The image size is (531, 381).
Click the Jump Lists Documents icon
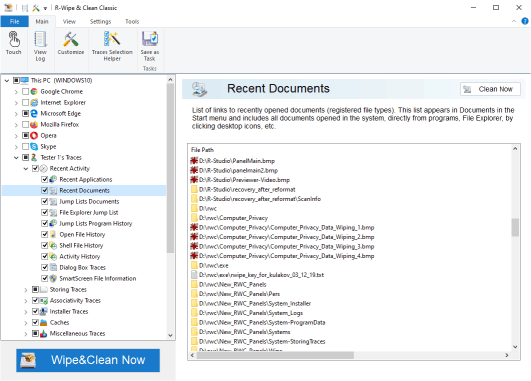(53, 202)
